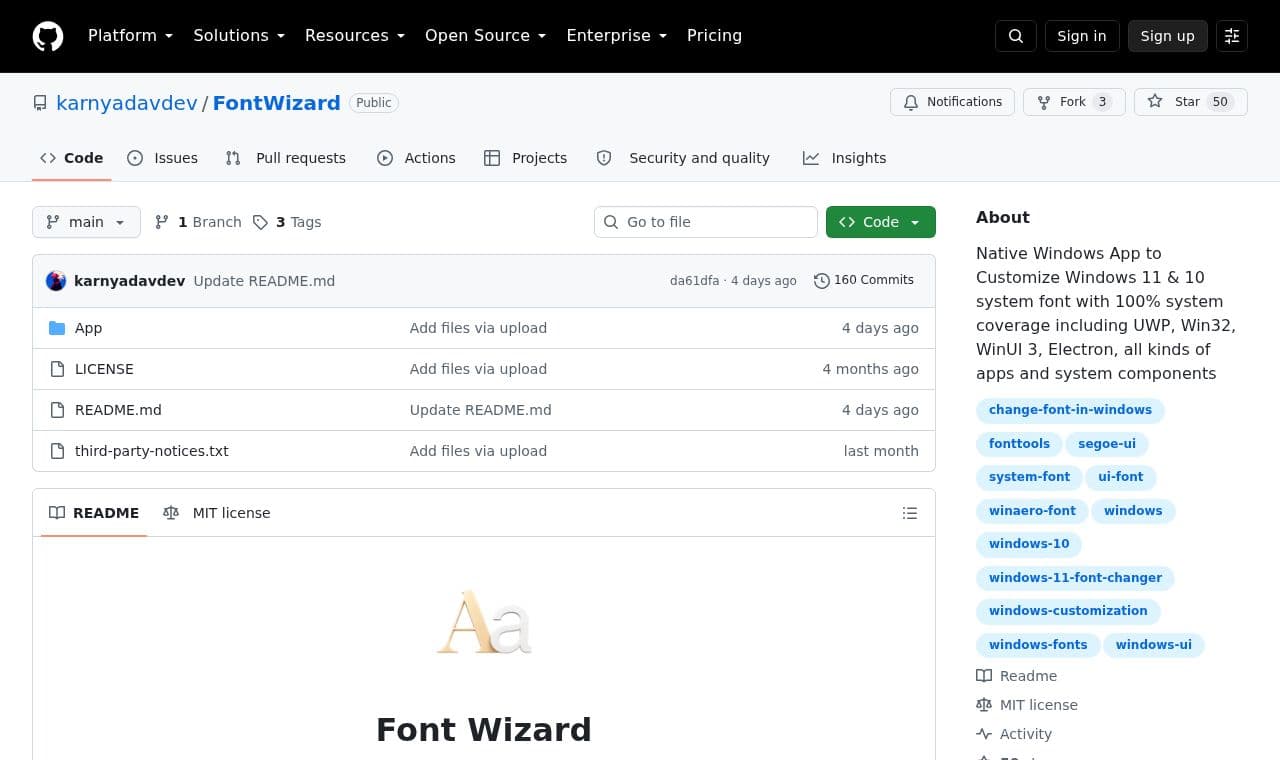Open the 160 Commits history link
Viewport: 1280px width, 760px height.
coord(864,281)
